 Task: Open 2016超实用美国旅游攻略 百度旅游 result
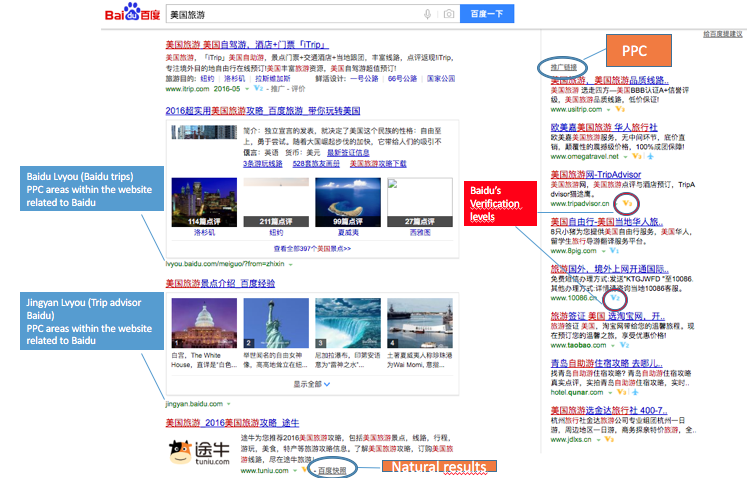(x=263, y=111)
